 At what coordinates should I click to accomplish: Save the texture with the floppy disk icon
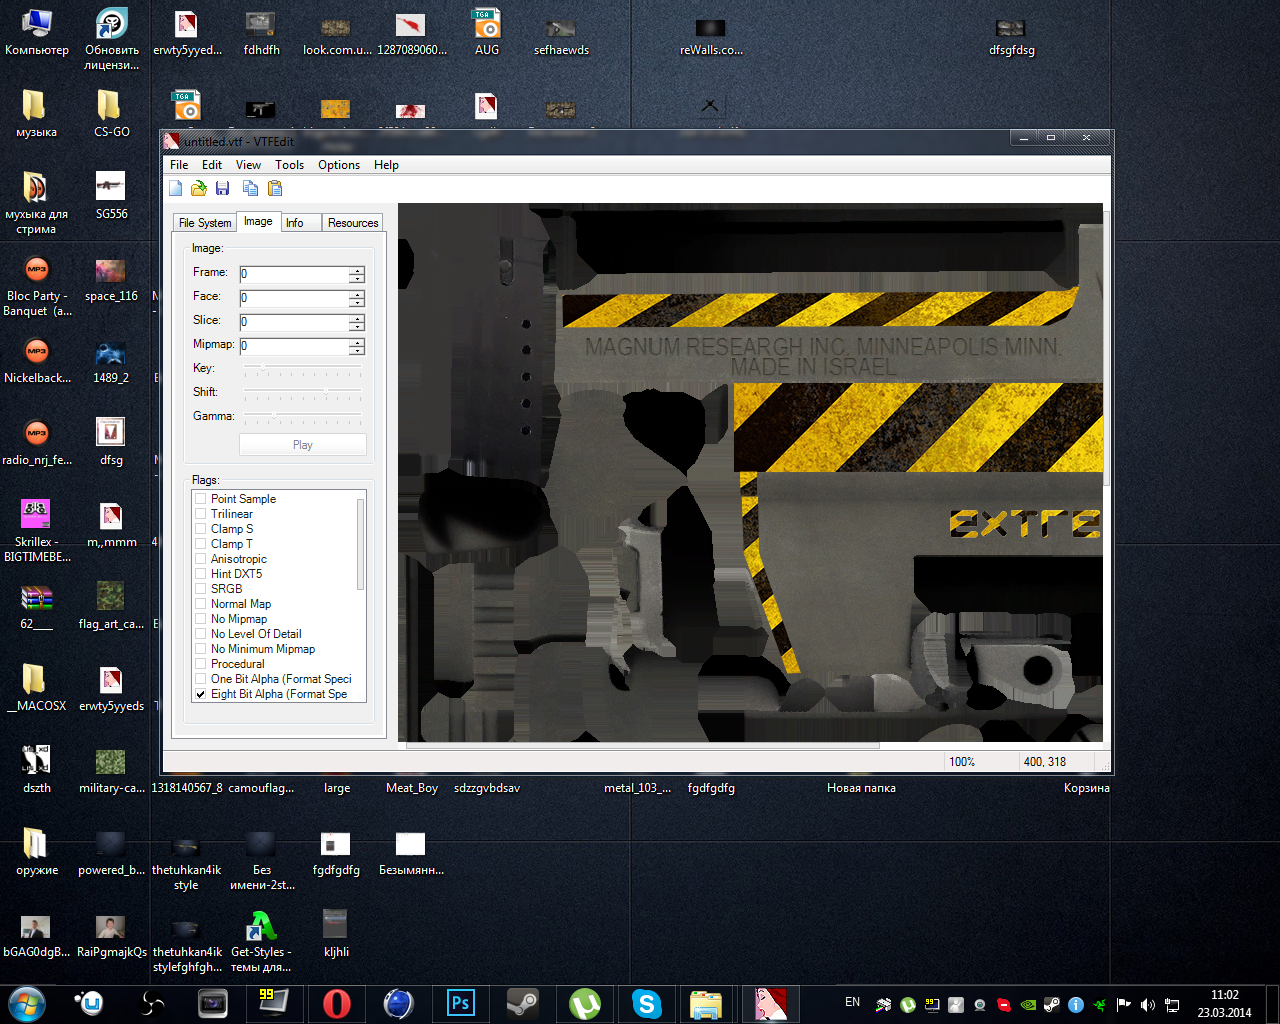[223, 188]
